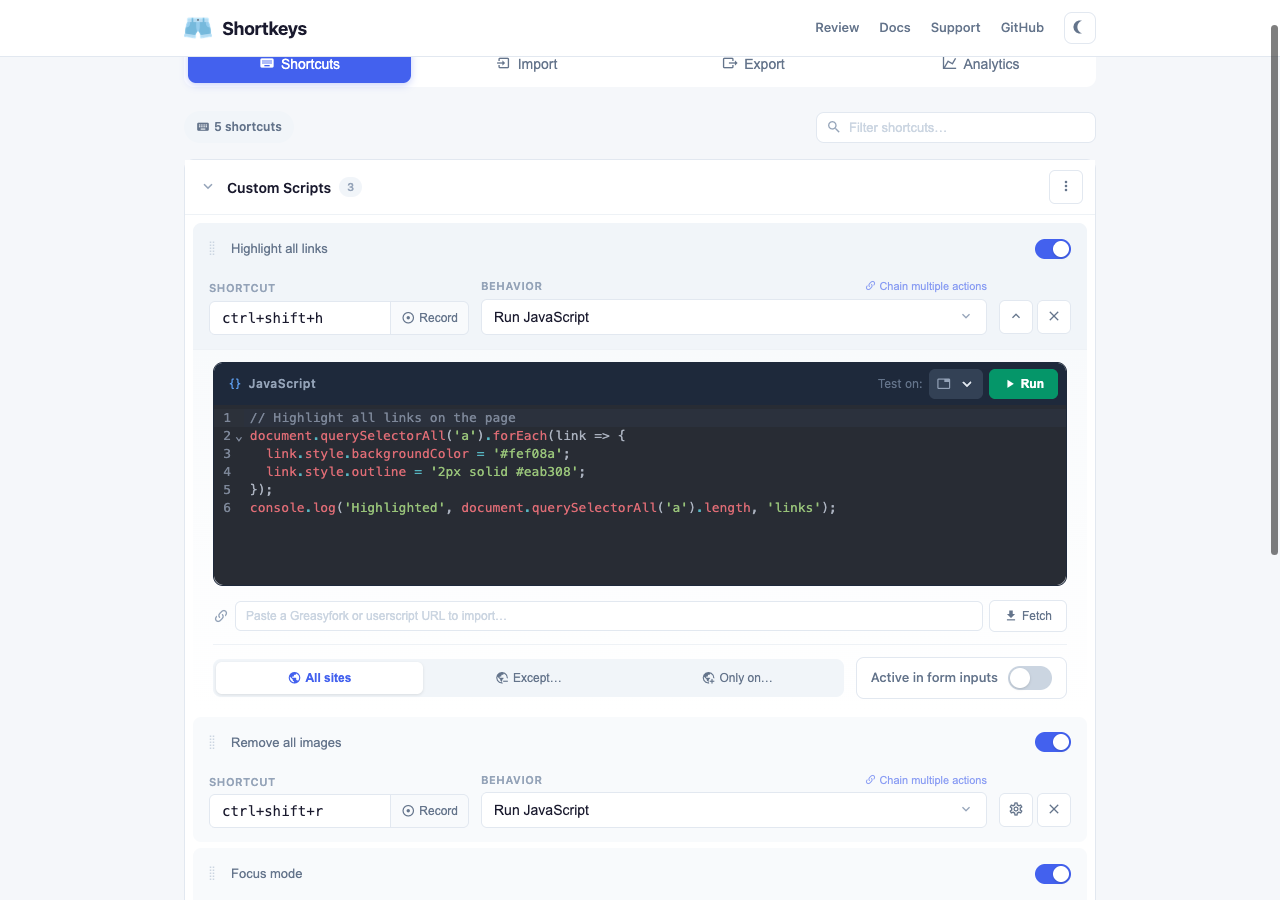Move Highlight all links up with arrow icon
The height and width of the screenshot is (900, 1280).
click(1015, 317)
